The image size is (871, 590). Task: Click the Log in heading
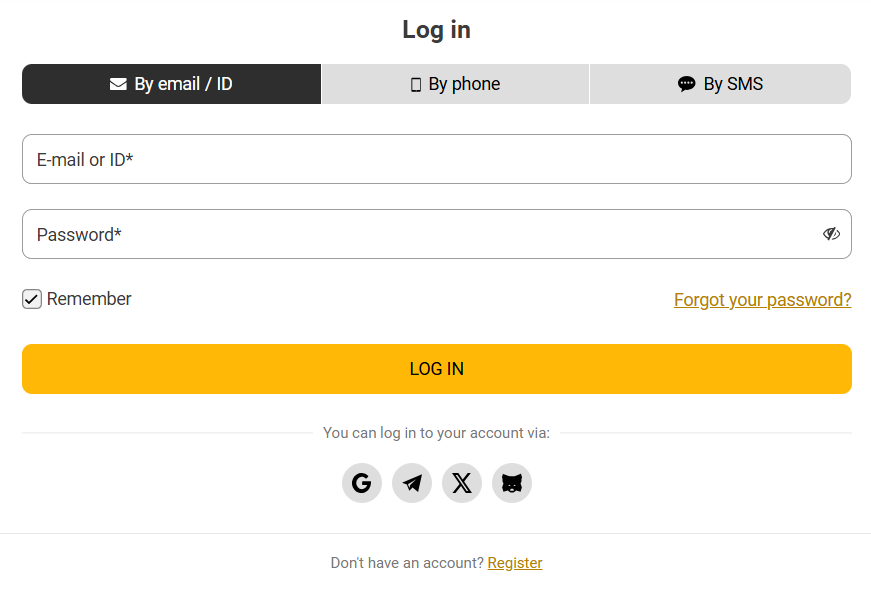(436, 30)
